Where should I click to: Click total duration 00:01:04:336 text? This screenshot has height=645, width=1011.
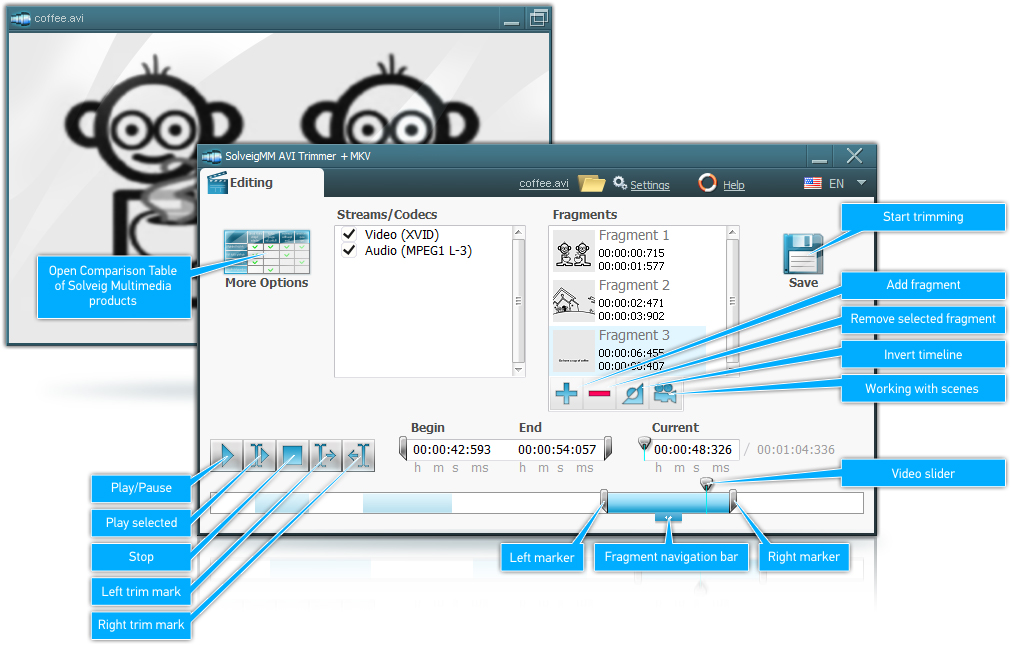[796, 450]
